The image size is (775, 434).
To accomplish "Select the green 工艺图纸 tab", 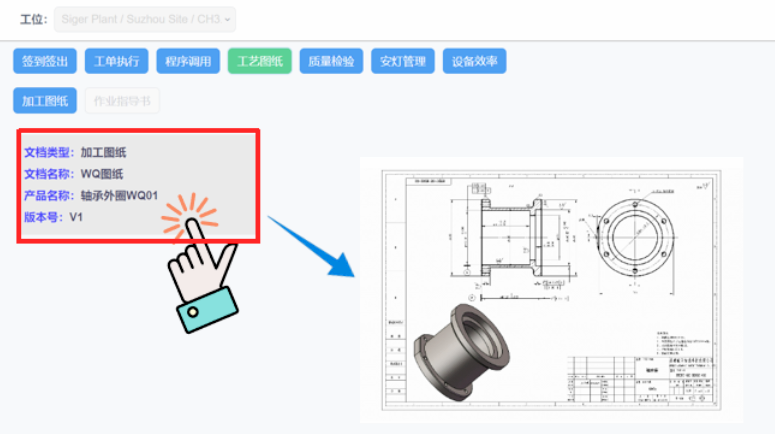I will pyautogui.click(x=259, y=61).
